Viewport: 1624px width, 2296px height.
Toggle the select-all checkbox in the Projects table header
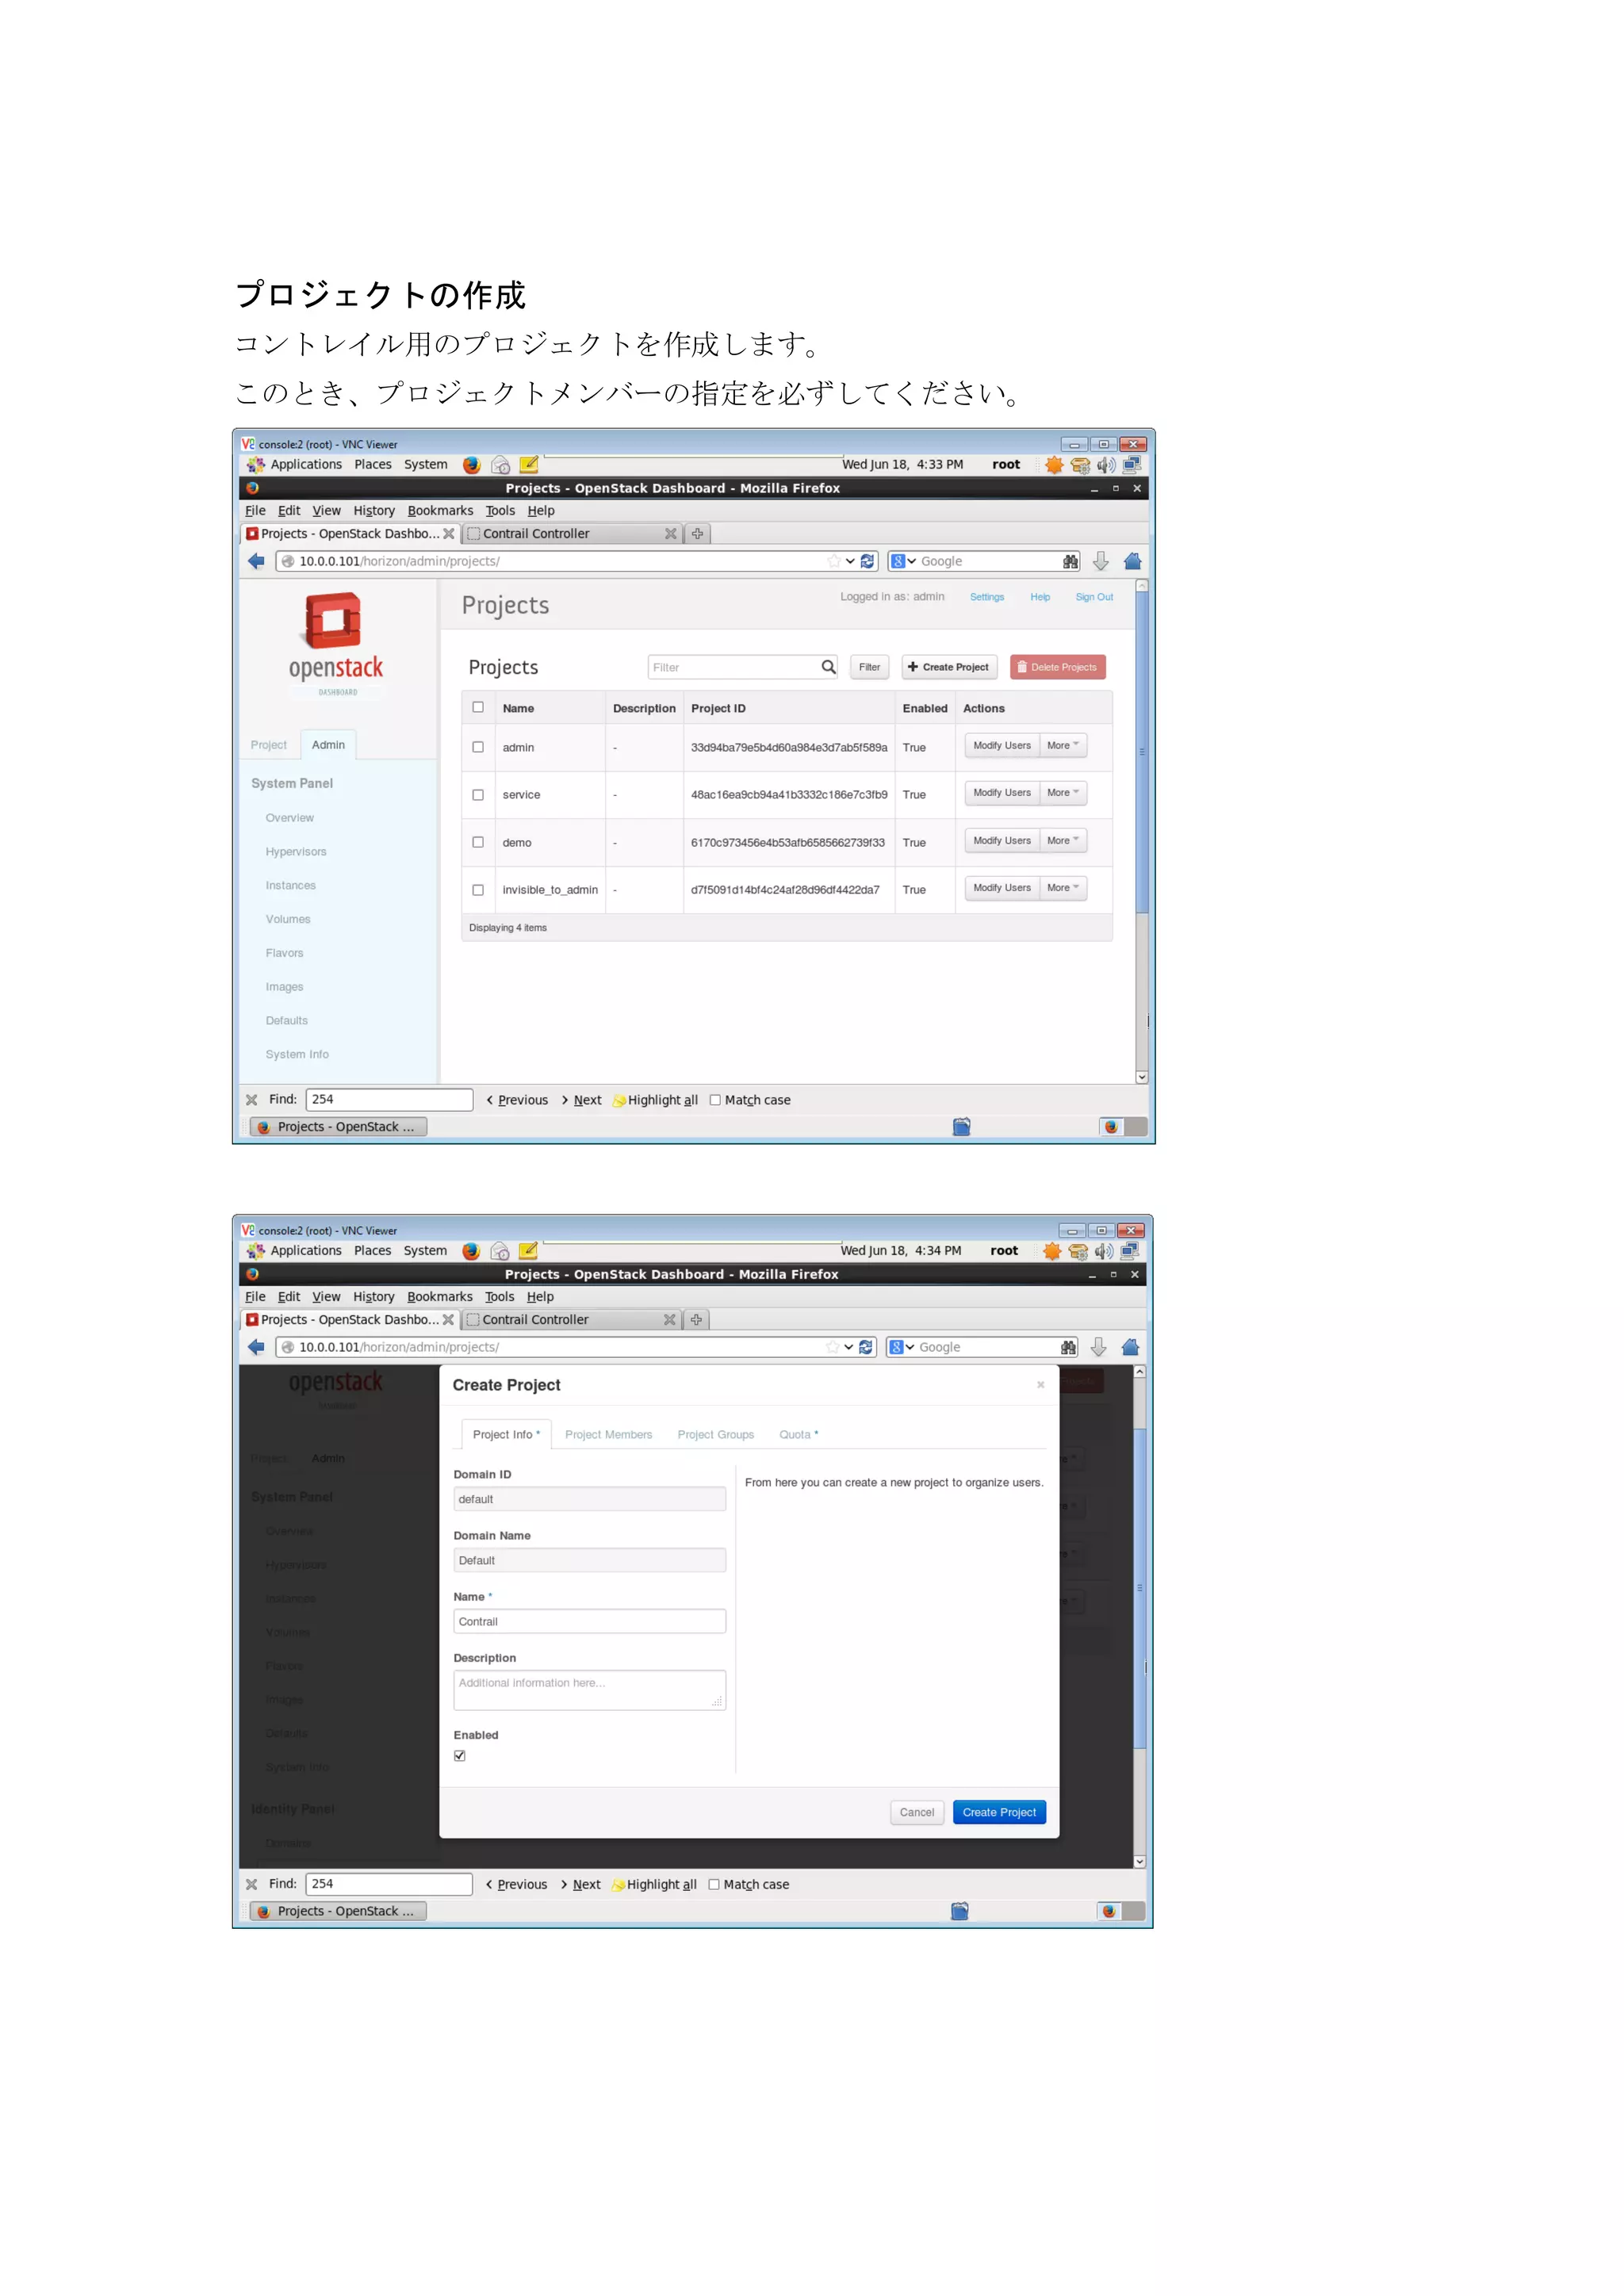pos(478,707)
